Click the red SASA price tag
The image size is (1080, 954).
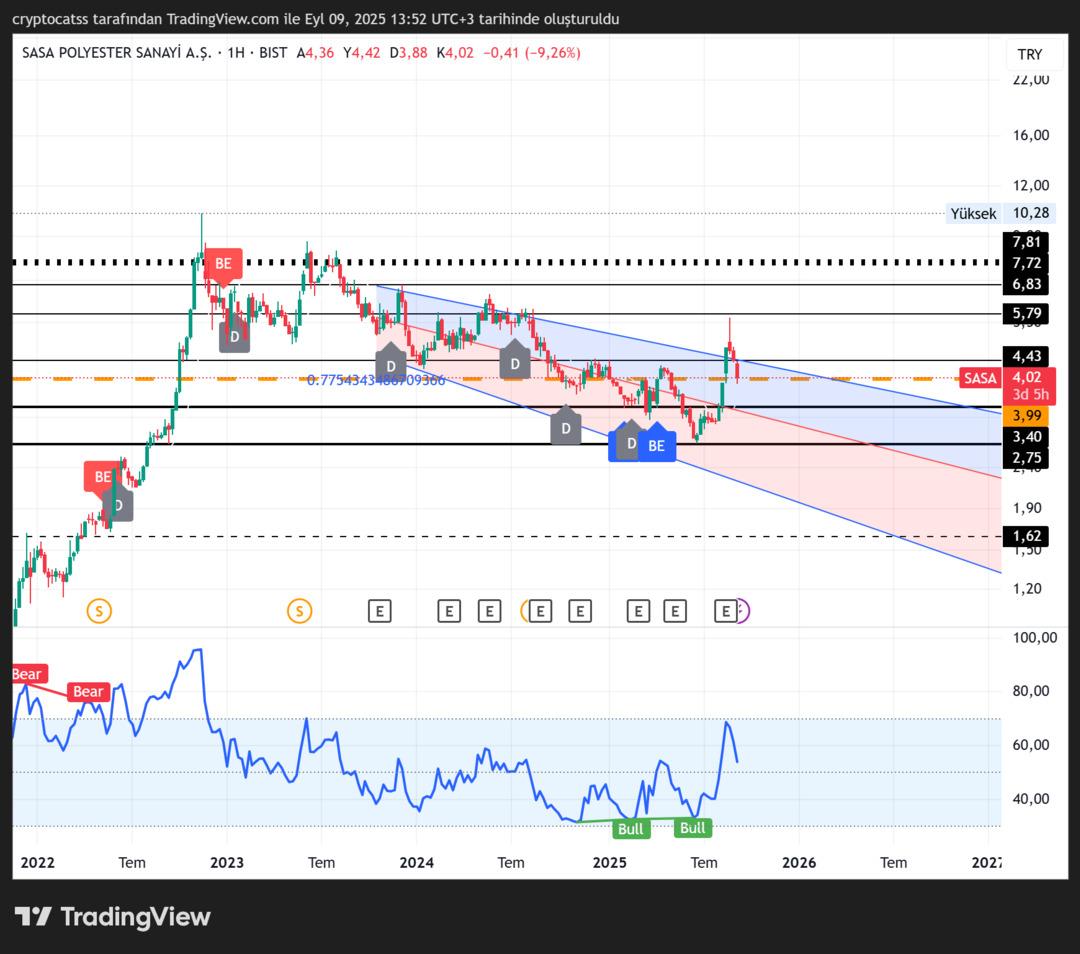980,377
